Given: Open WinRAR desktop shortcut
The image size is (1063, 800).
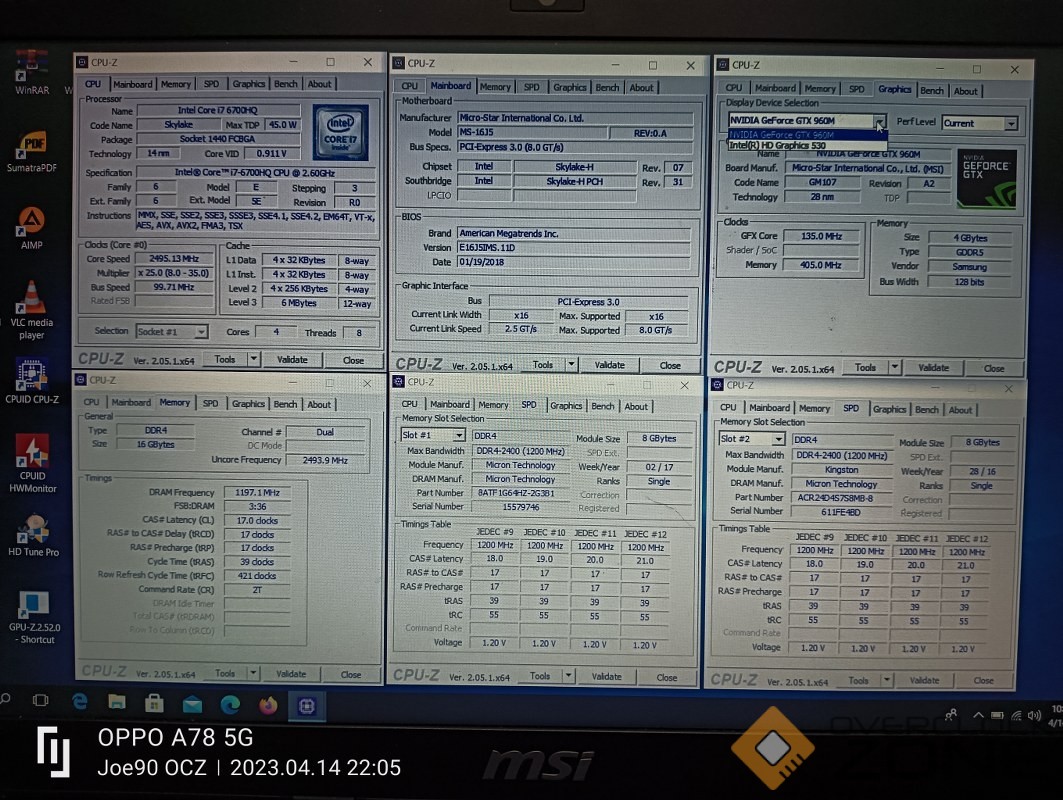Looking at the screenshot, I should click(31, 73).
